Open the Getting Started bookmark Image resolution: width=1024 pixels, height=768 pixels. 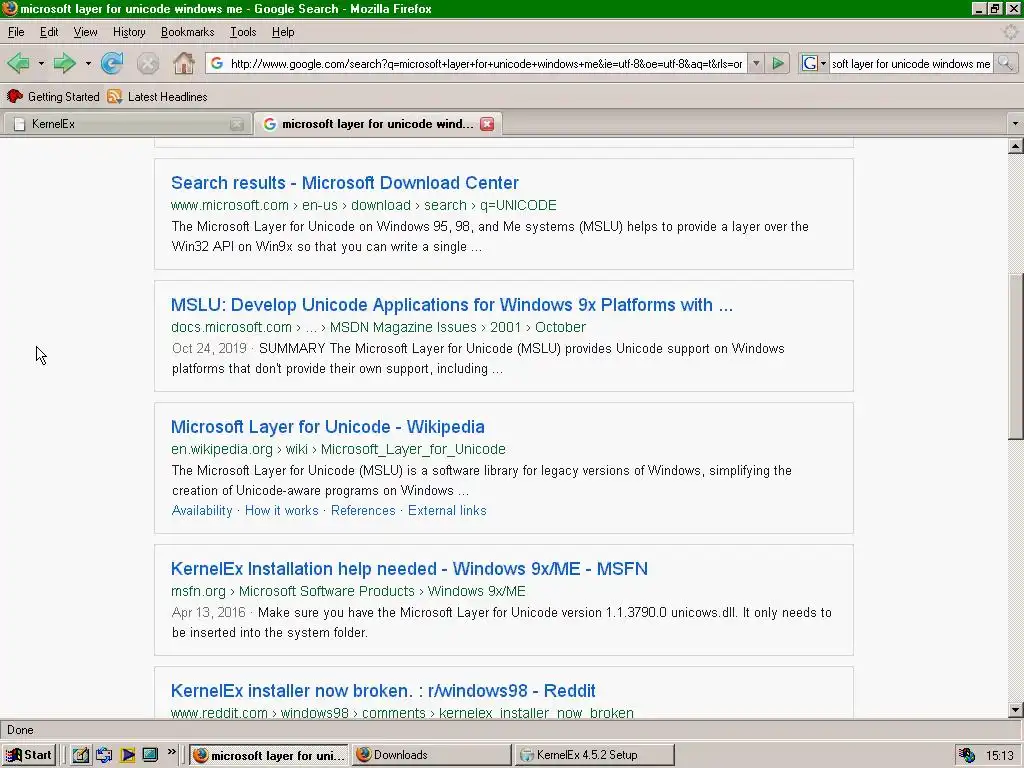[x=54, y=97]
